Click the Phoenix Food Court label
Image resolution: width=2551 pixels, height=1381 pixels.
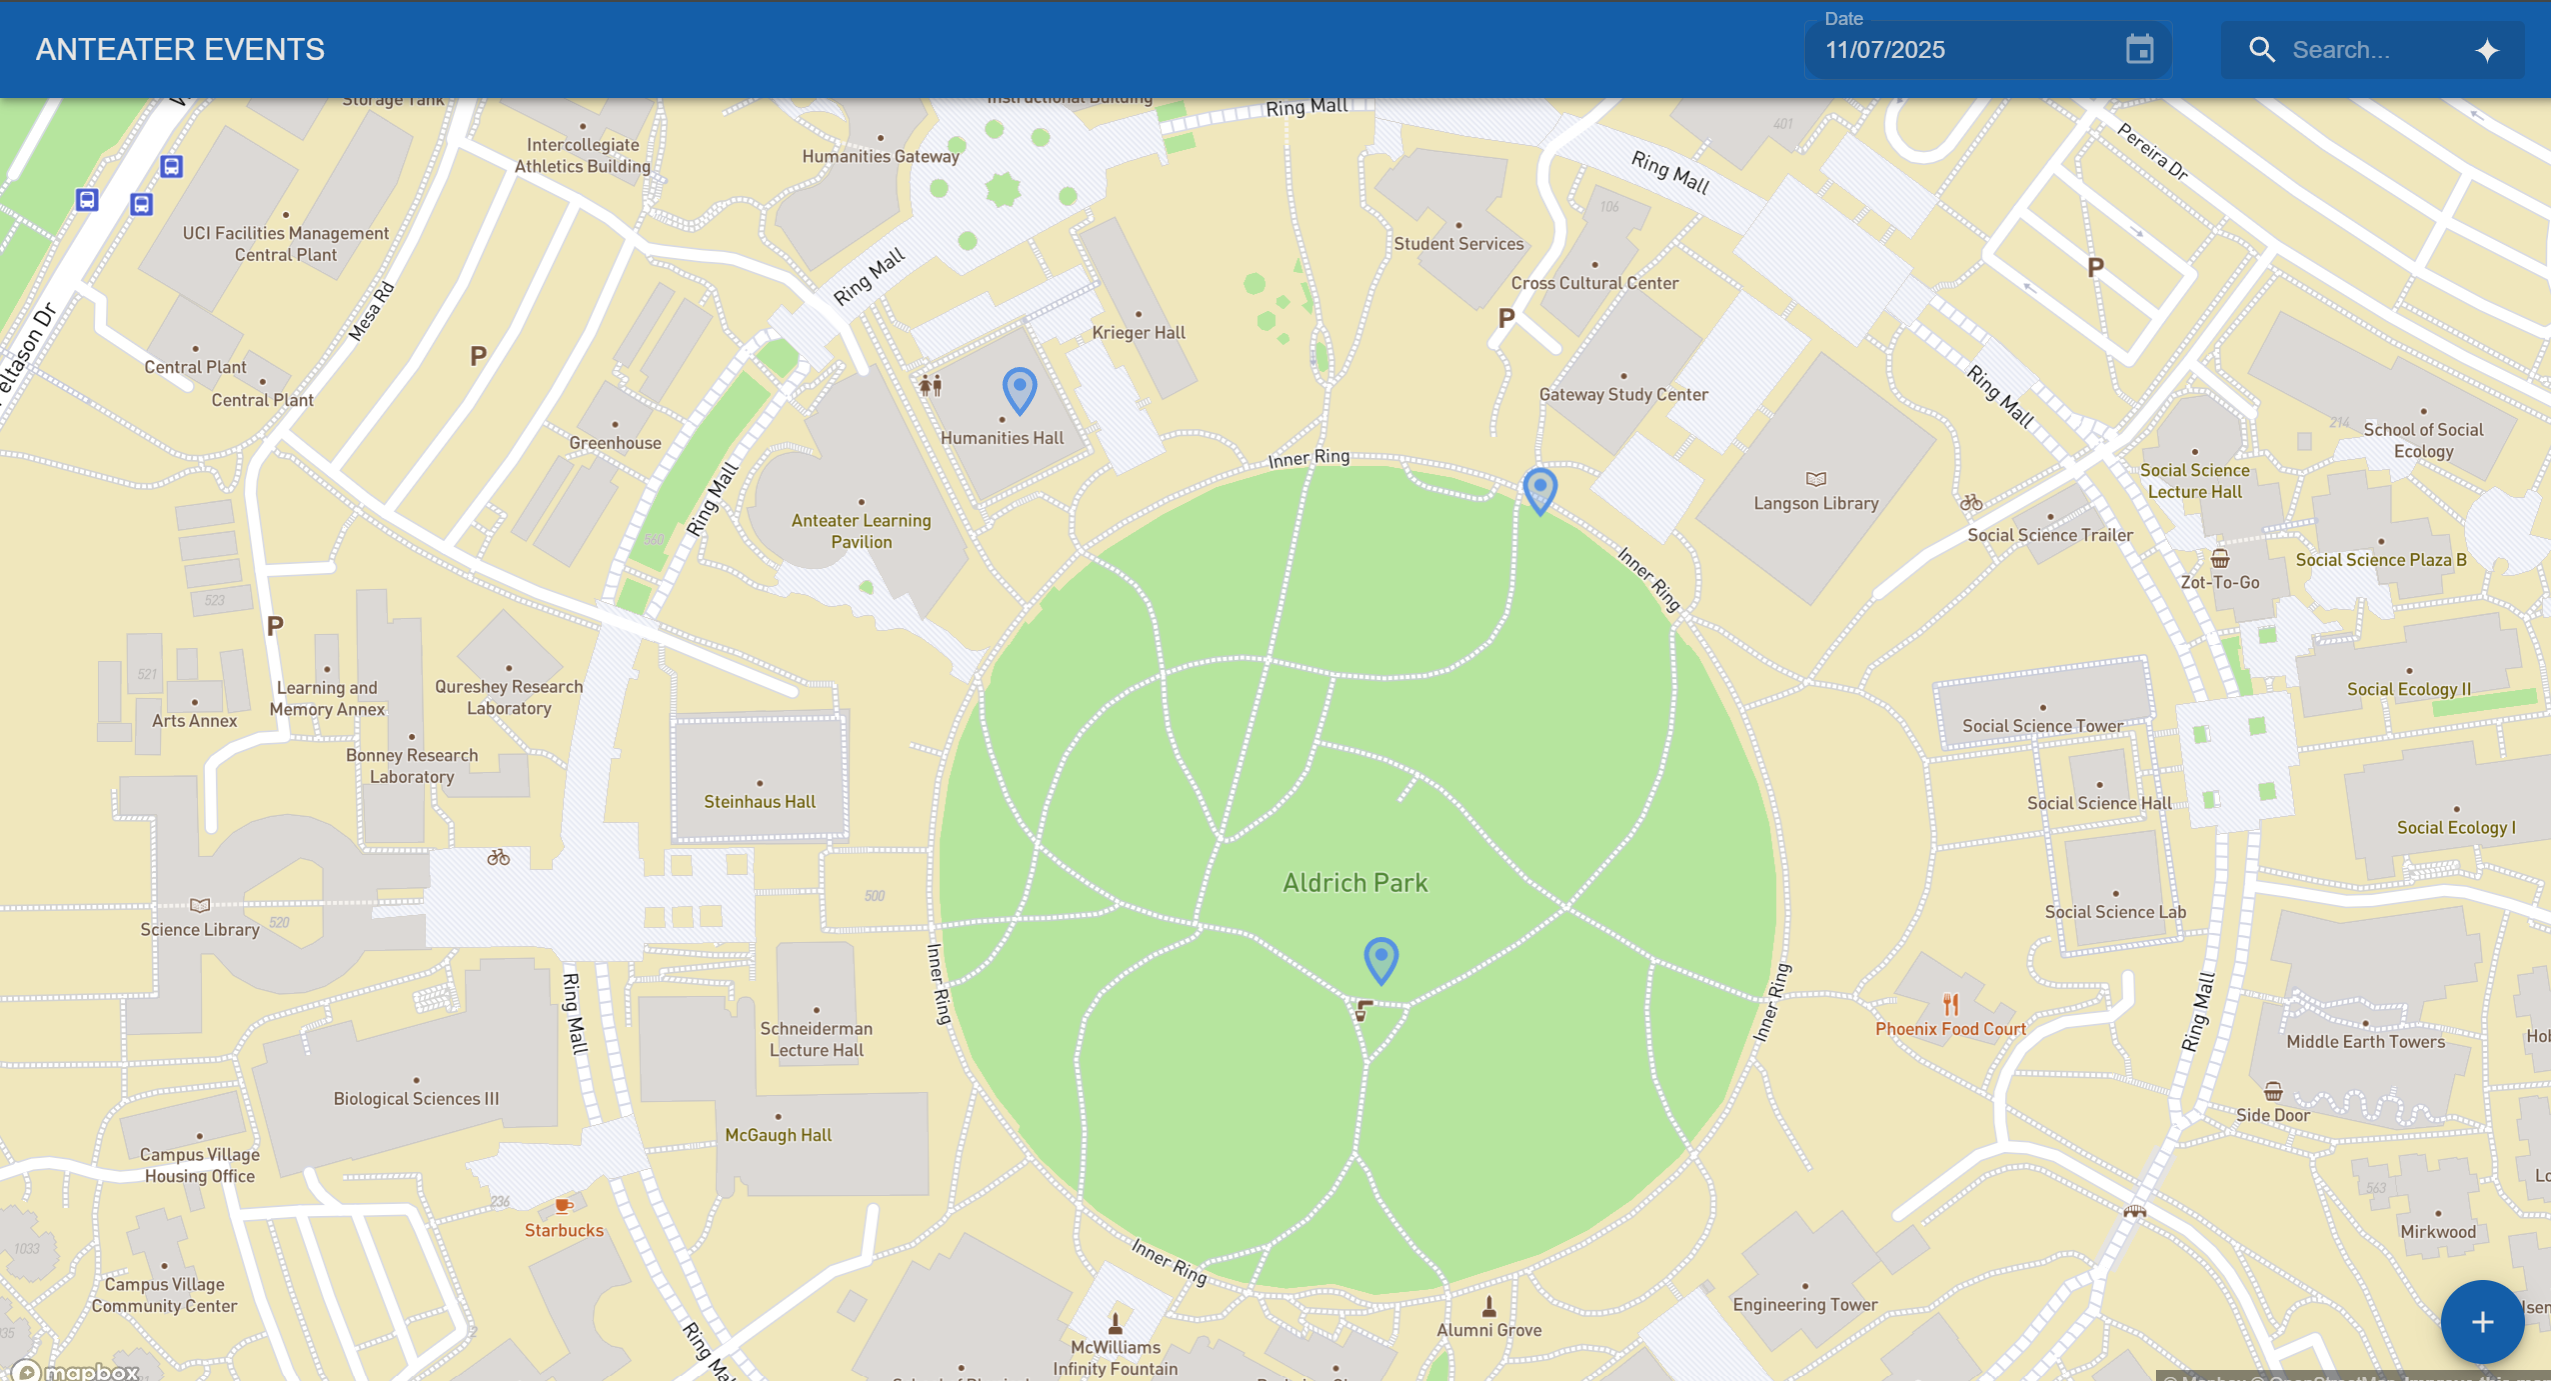coord(1949,1029)
